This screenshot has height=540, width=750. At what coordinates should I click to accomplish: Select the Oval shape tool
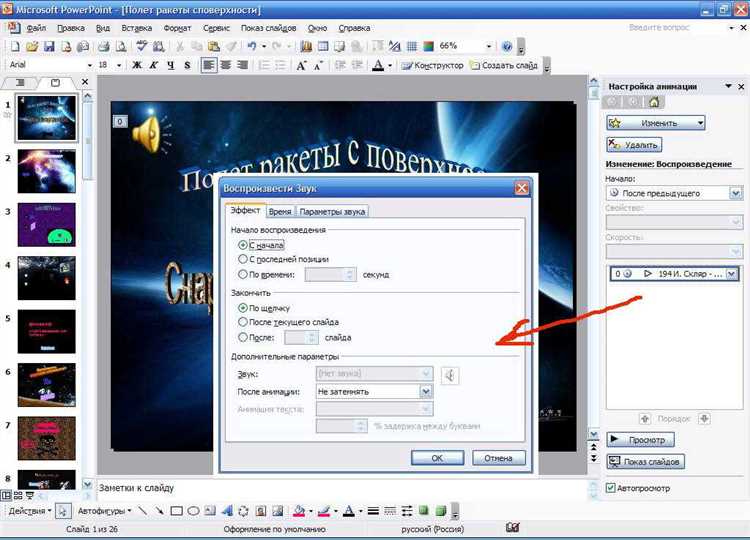[x=193, y=511]
